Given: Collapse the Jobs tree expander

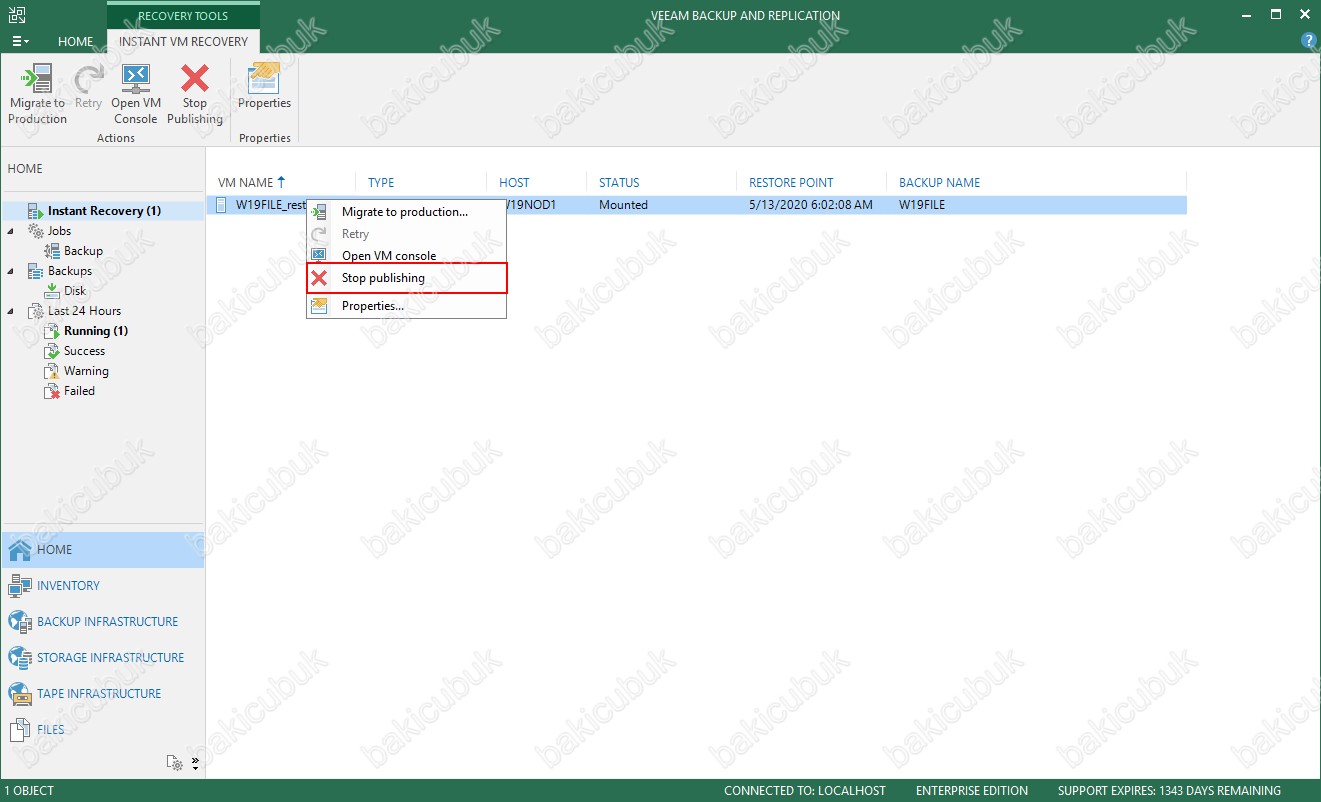Looking at the screenshot, I should (12, 231).
